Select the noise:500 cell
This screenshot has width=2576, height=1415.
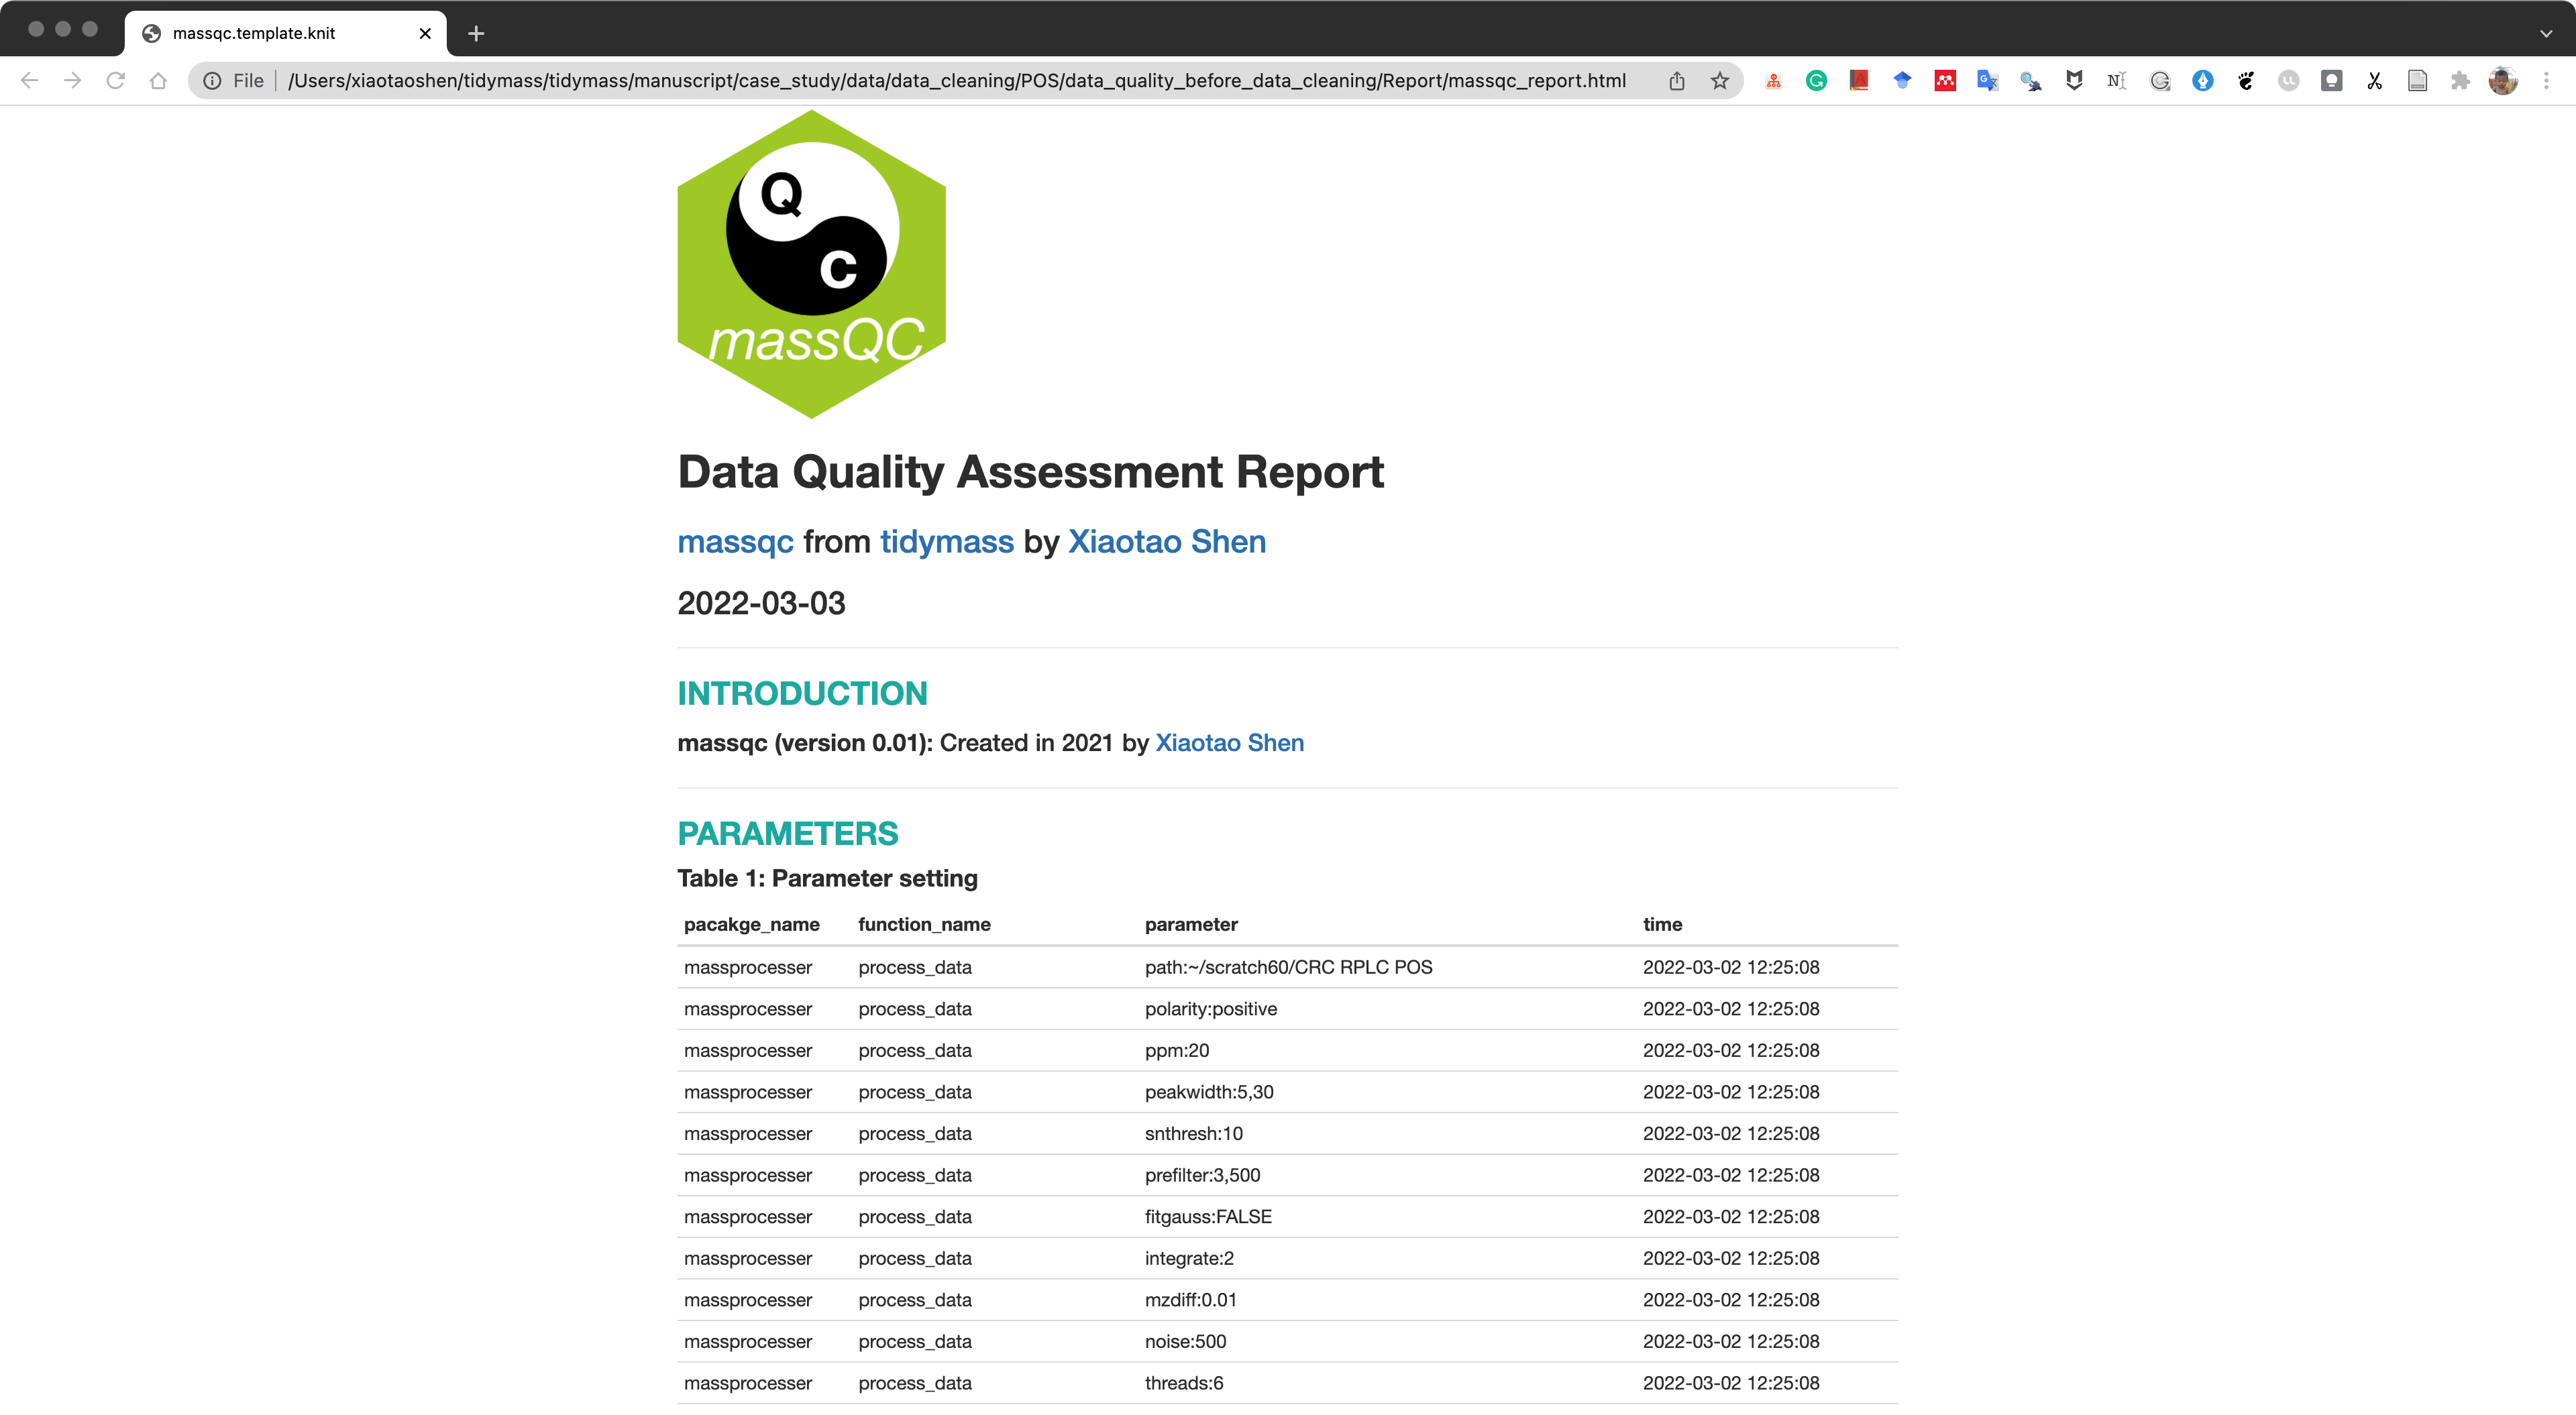pyautogui.click(x=1185, y=1342)
